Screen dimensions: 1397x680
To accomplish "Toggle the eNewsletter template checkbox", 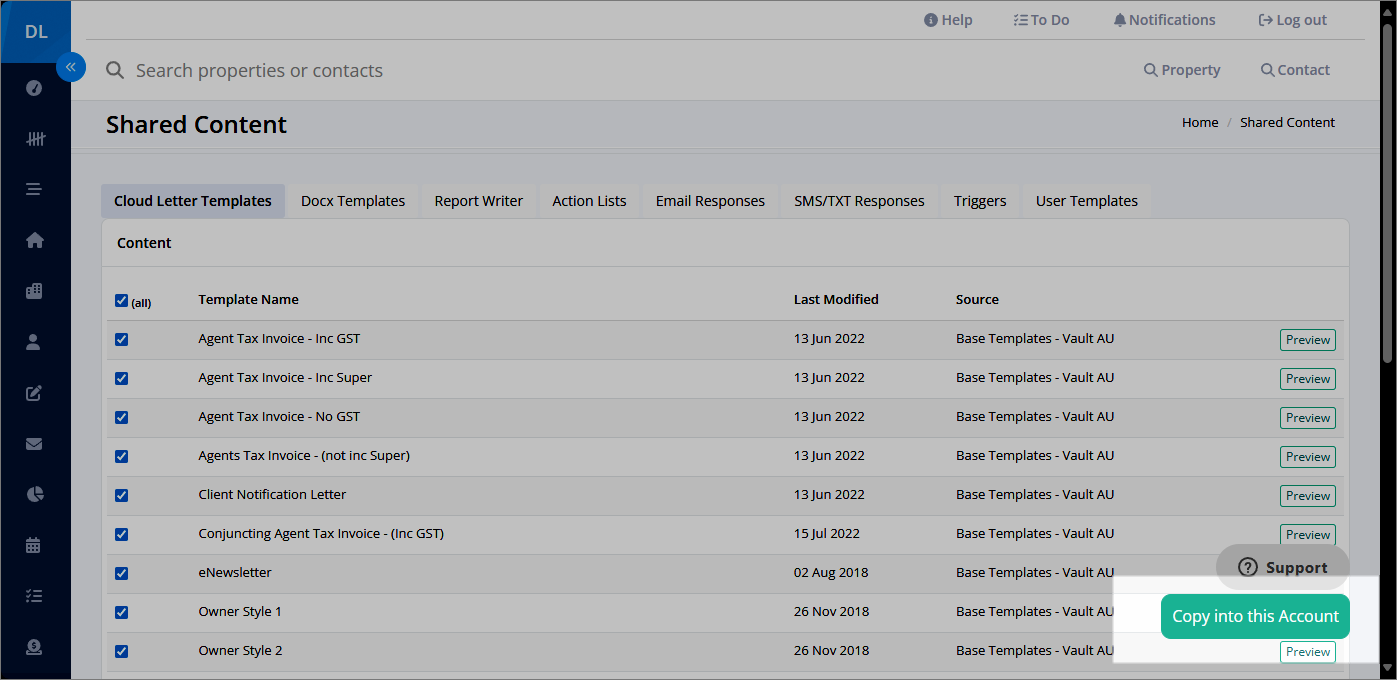I will coord(121,573).
